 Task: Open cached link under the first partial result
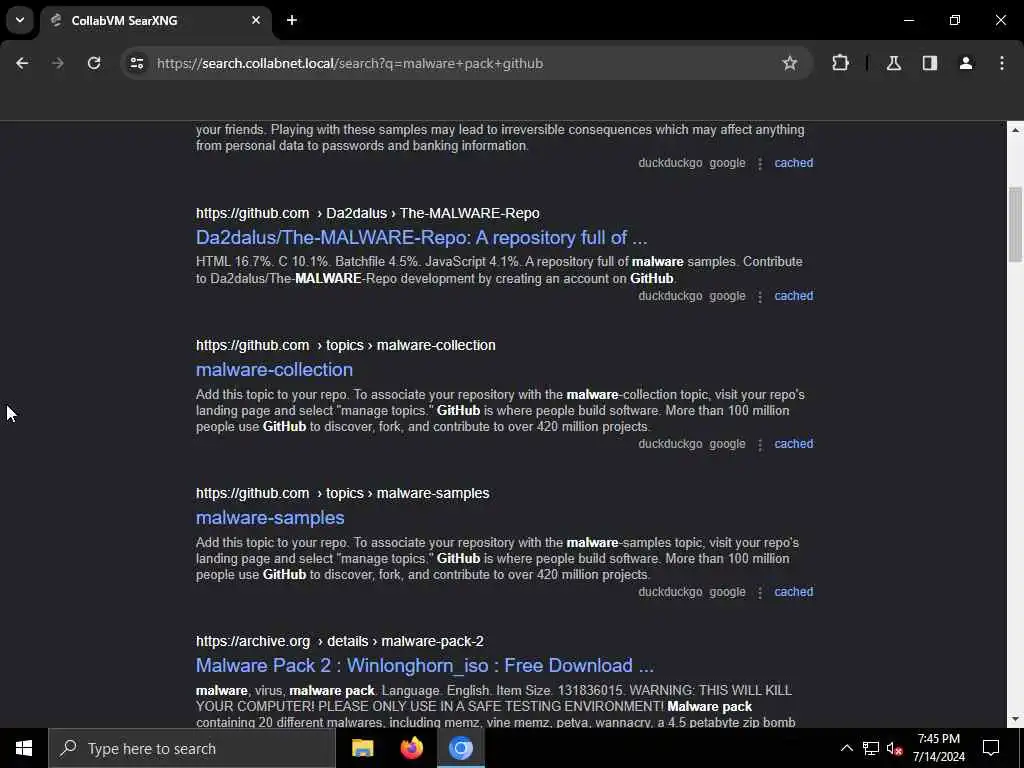[793, 163]
